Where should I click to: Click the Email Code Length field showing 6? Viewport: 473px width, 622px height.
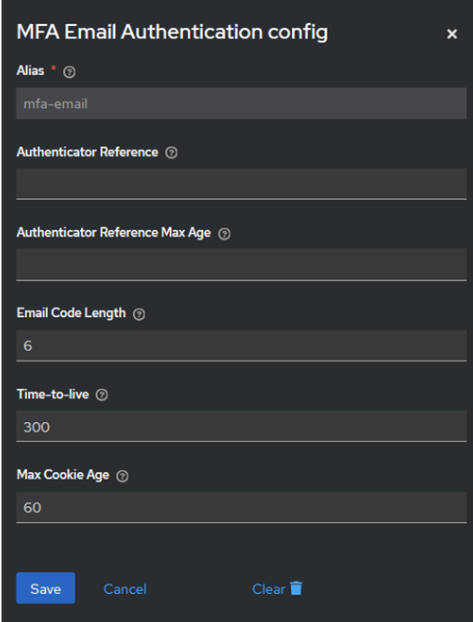pos(241,346)
